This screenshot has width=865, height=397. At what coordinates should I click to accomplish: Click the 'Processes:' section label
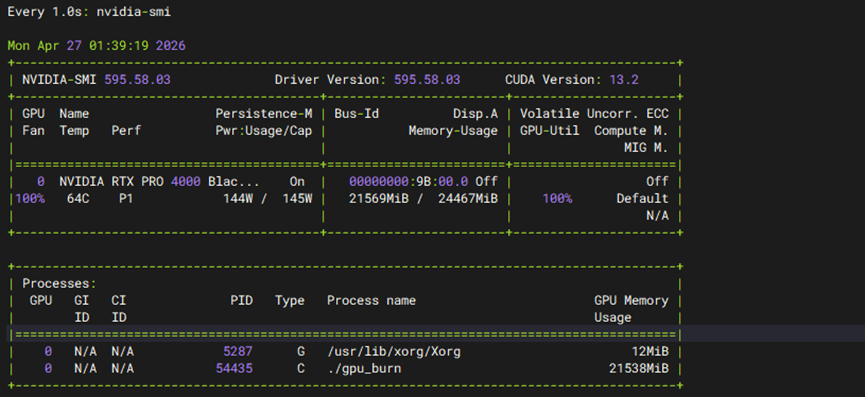[60, 283]
